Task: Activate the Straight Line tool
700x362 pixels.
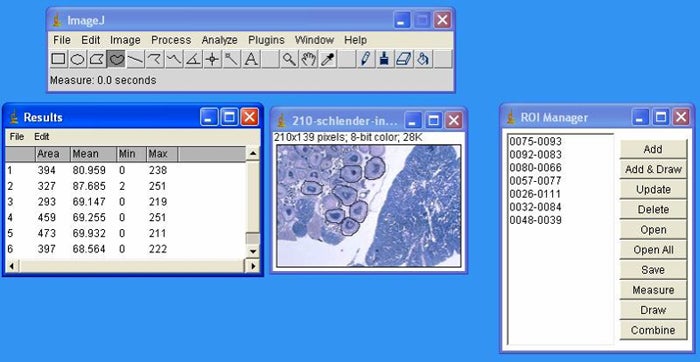Action: pos(135,59)
